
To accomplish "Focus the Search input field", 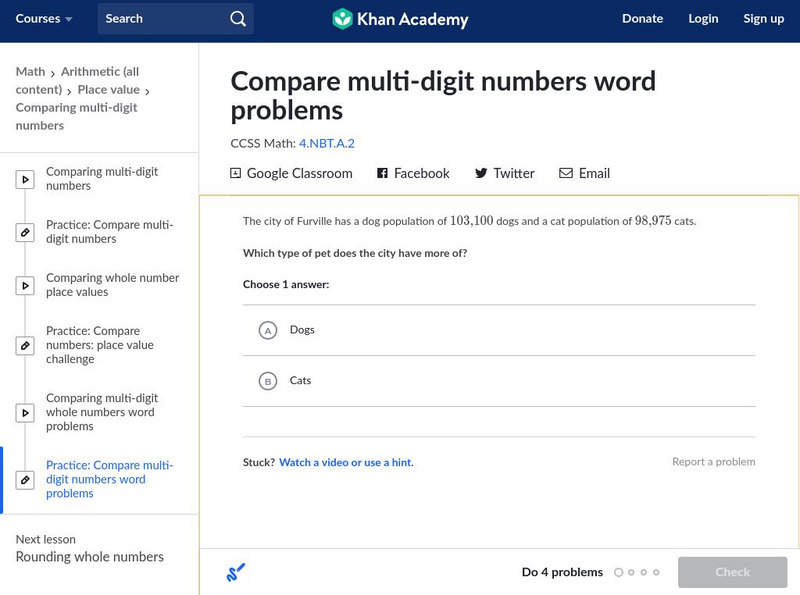I will click(x=160, y=19).
